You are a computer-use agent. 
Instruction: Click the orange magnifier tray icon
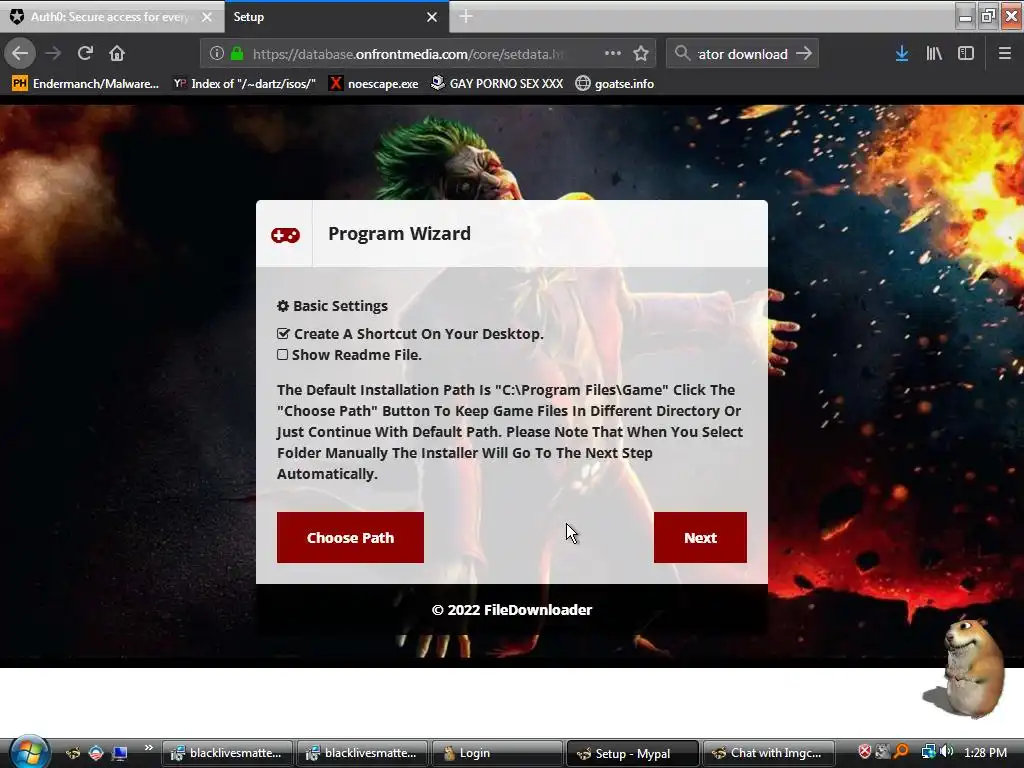[901, 752]
